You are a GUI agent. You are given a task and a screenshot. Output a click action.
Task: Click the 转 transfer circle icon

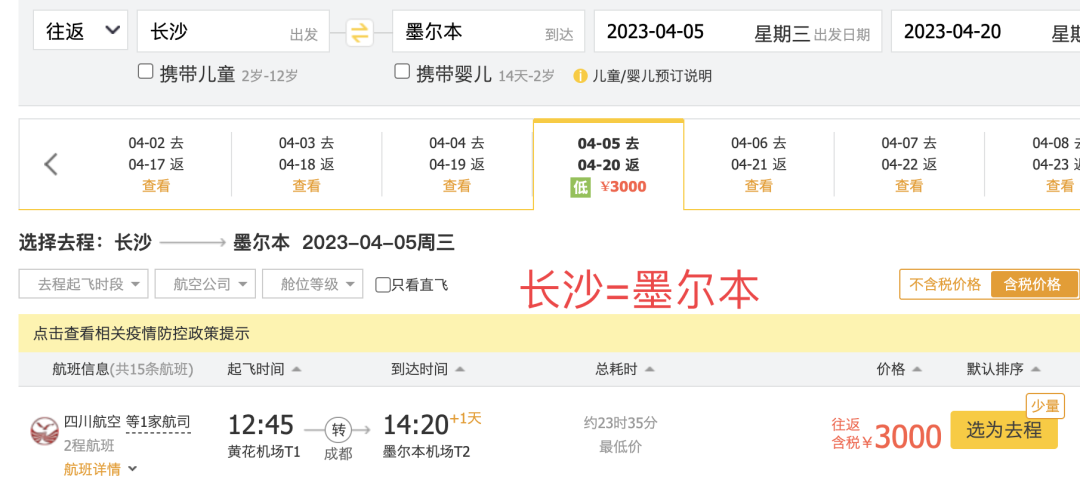coord(338,430)
